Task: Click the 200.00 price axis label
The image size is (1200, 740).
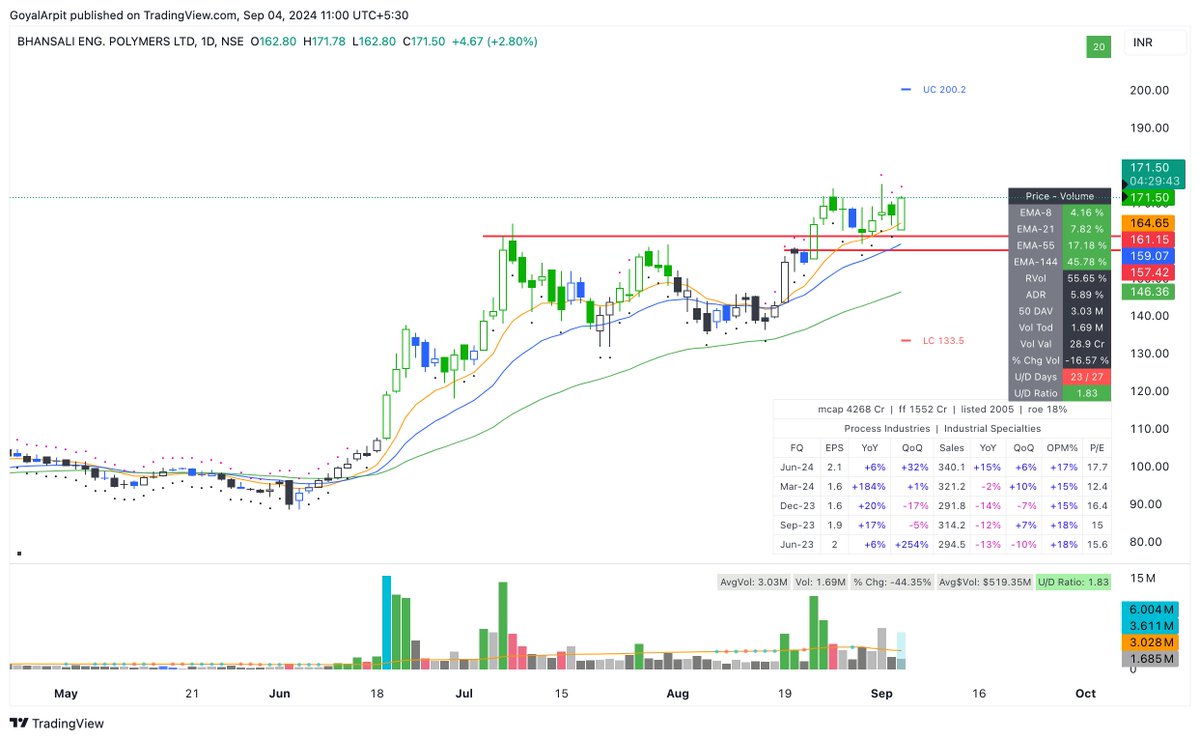Action: tap(1149, 90)
